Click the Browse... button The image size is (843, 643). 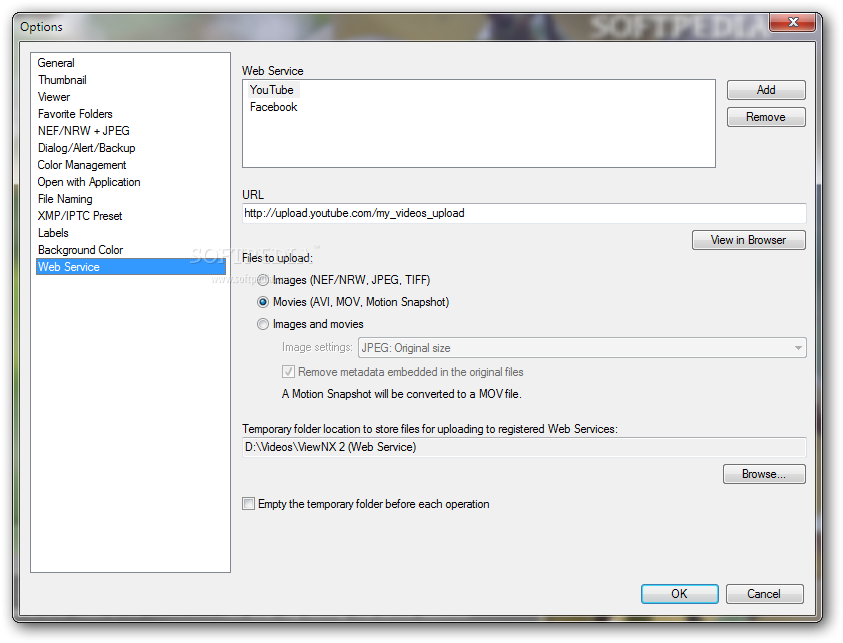(x=764, y=474)
